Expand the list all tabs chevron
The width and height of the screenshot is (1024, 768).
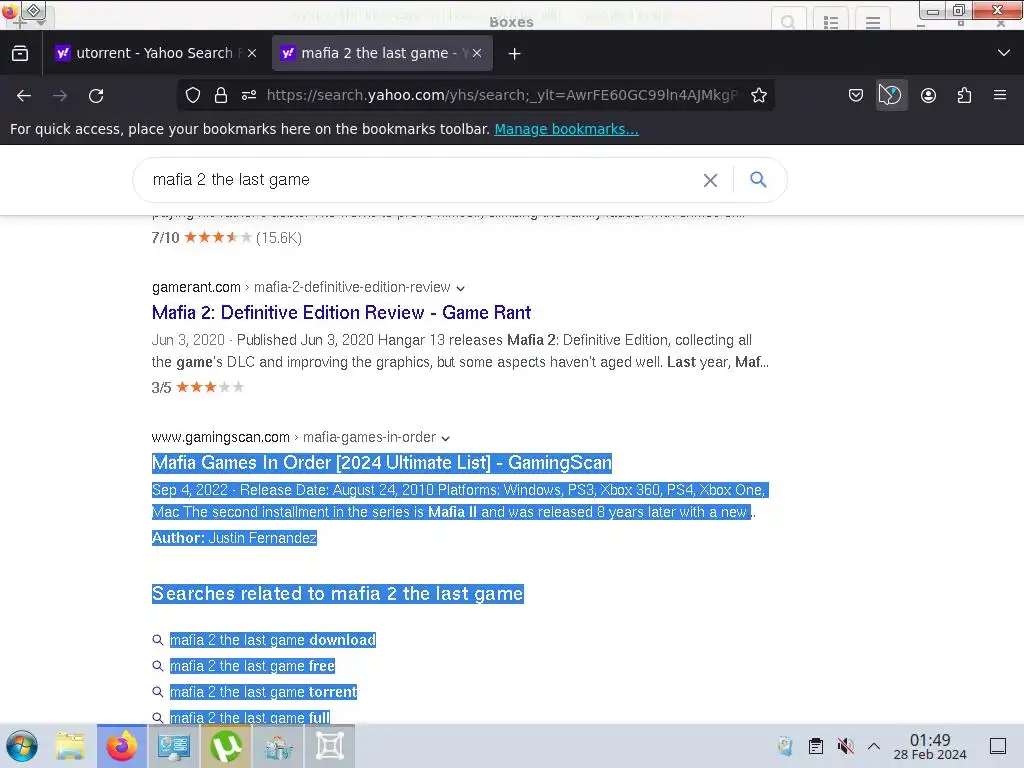coord(1004,53)
